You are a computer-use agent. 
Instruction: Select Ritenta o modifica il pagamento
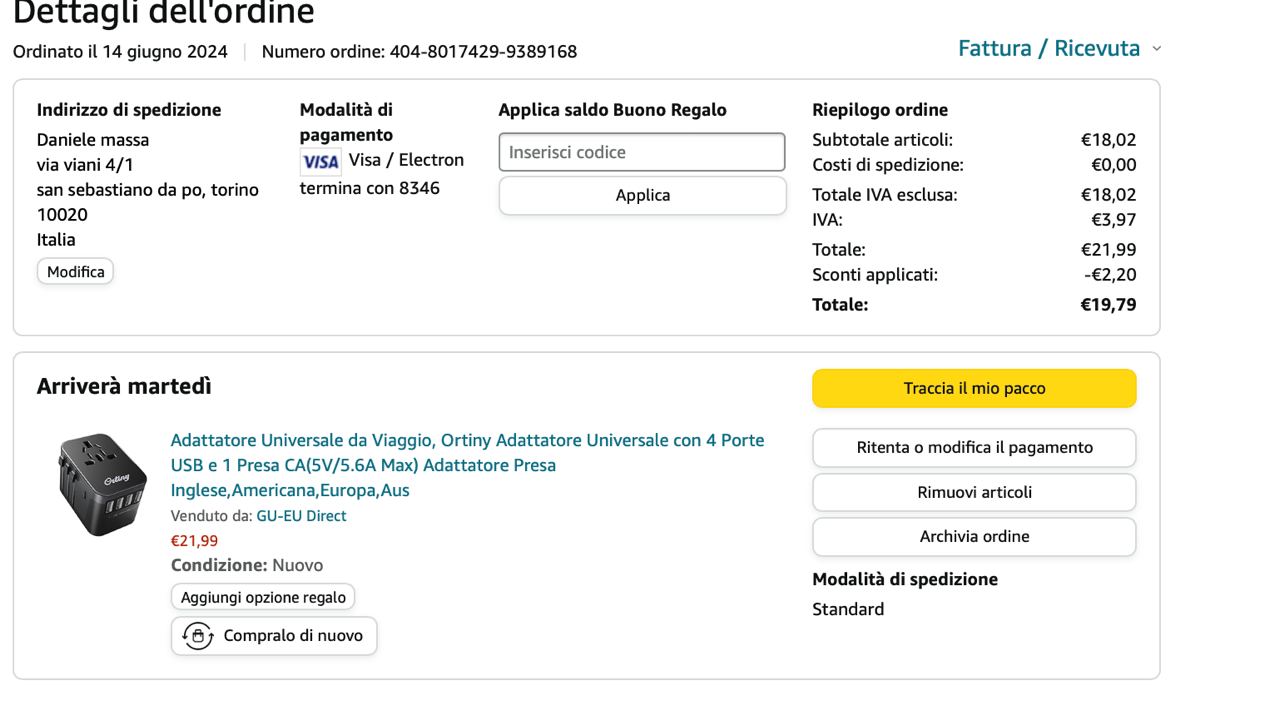[x=974, y=448]
